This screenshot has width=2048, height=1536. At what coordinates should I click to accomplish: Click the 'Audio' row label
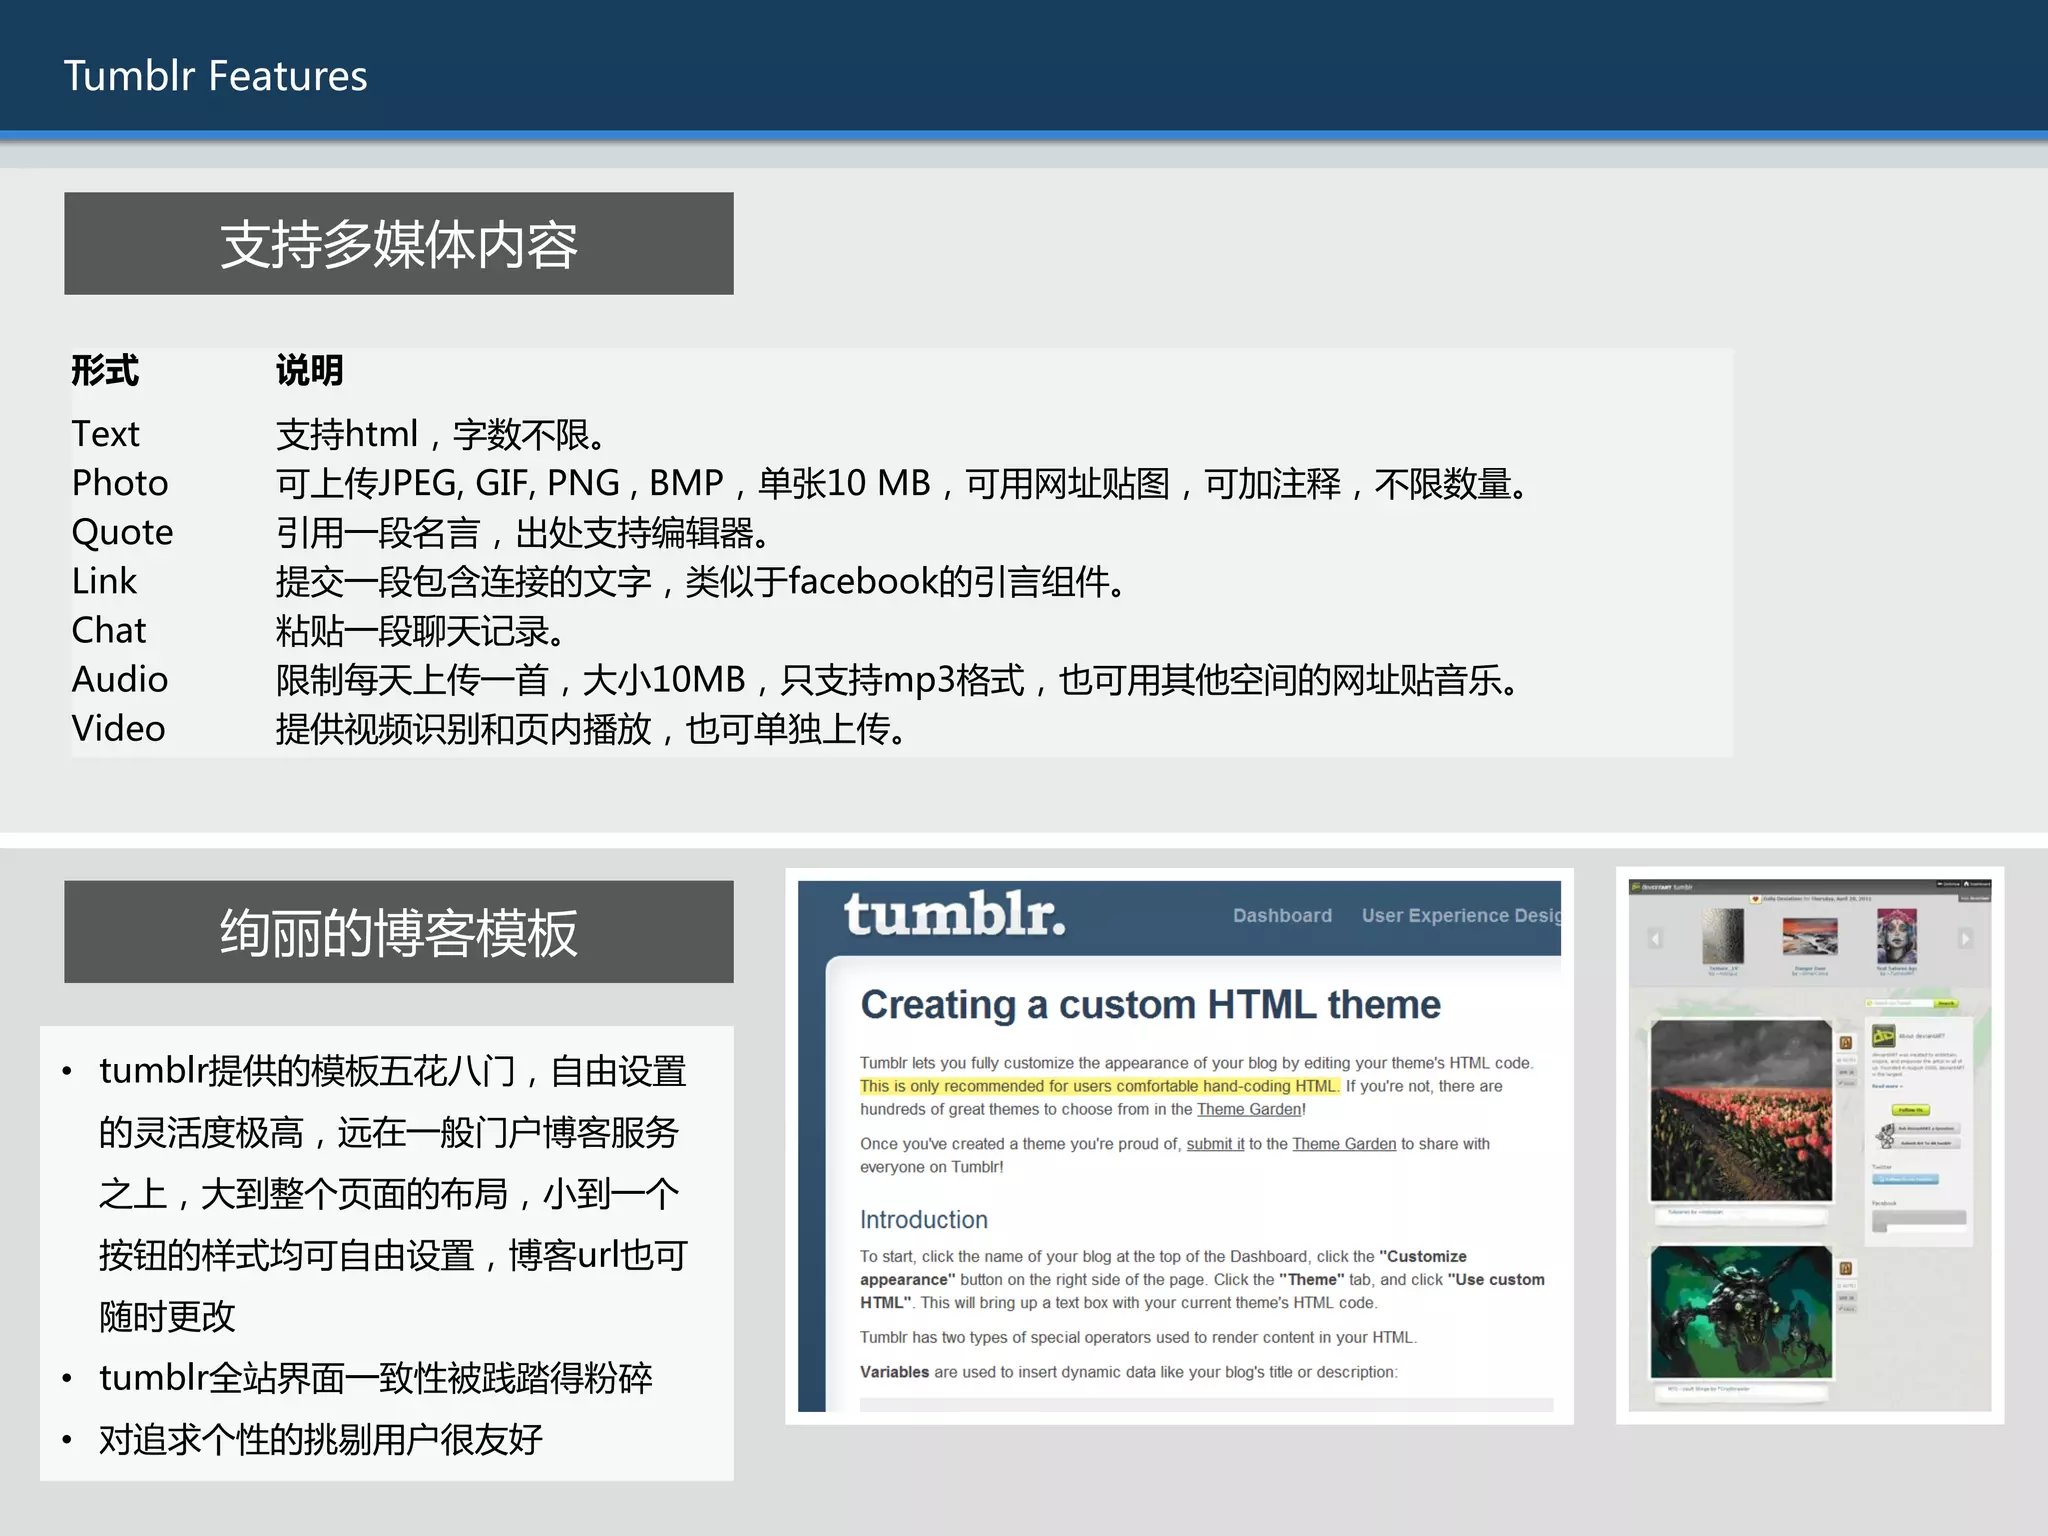(120, 679)
